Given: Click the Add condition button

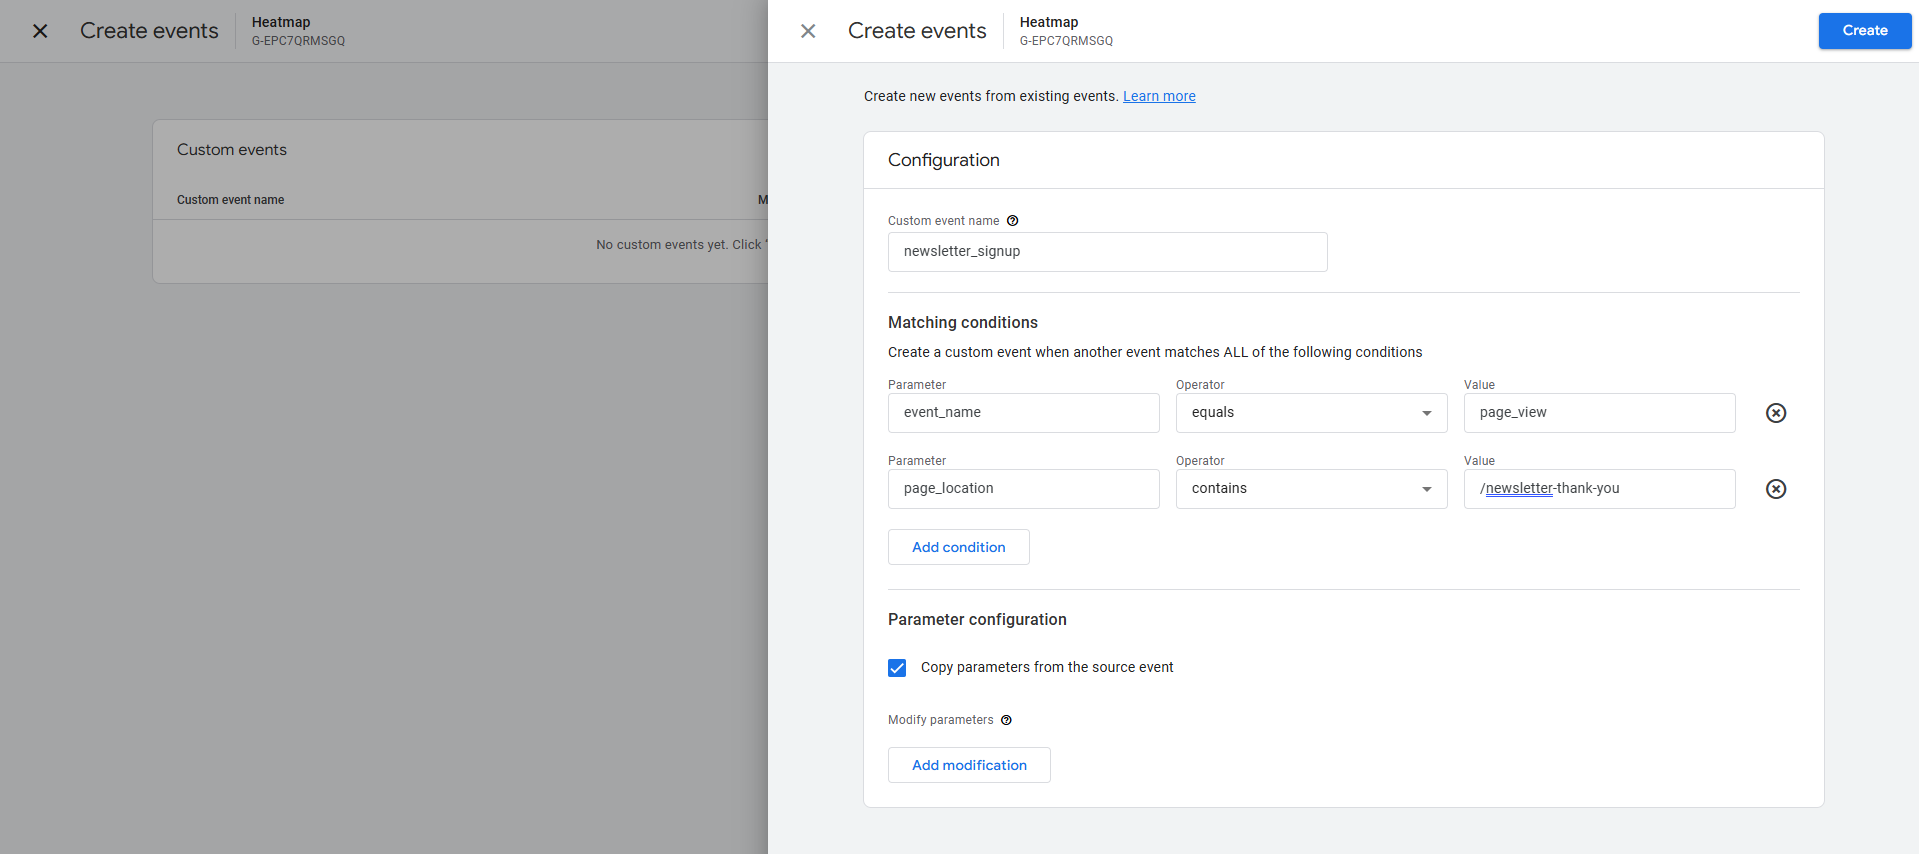Looking at the screenshot, I should (x=958, y=547).
